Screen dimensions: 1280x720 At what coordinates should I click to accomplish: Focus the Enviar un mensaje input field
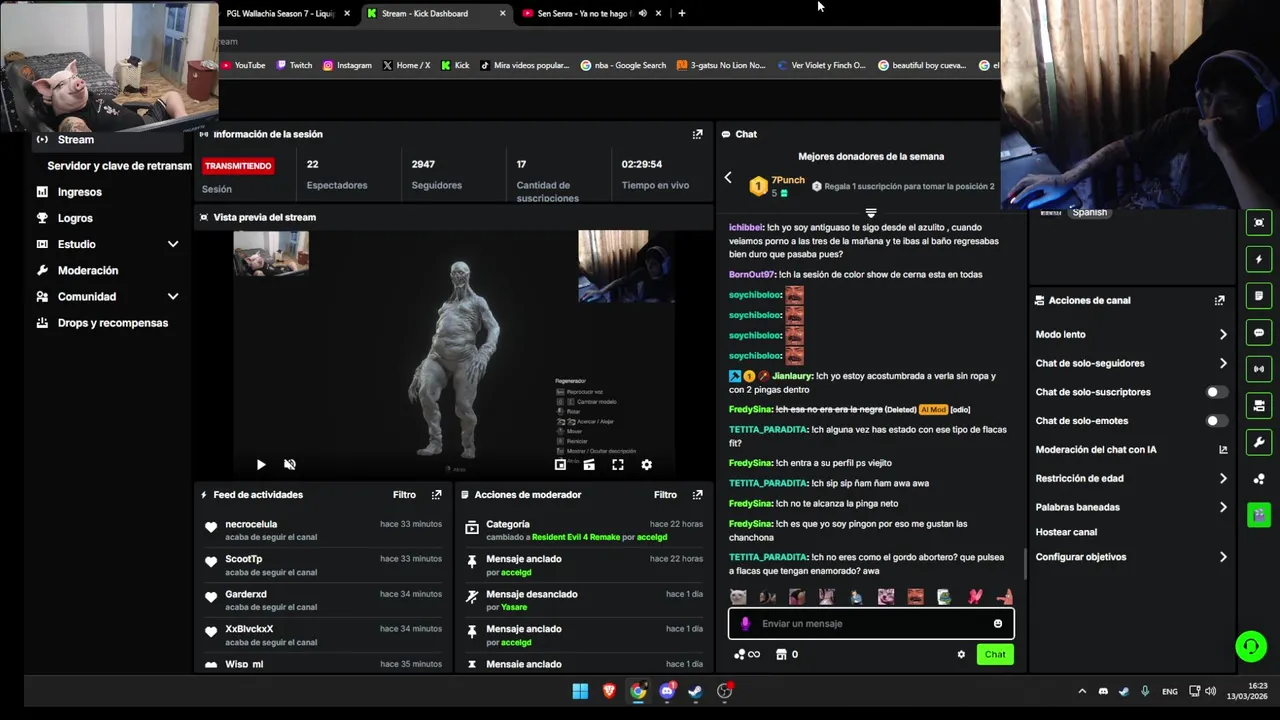[x=871, y=624]
